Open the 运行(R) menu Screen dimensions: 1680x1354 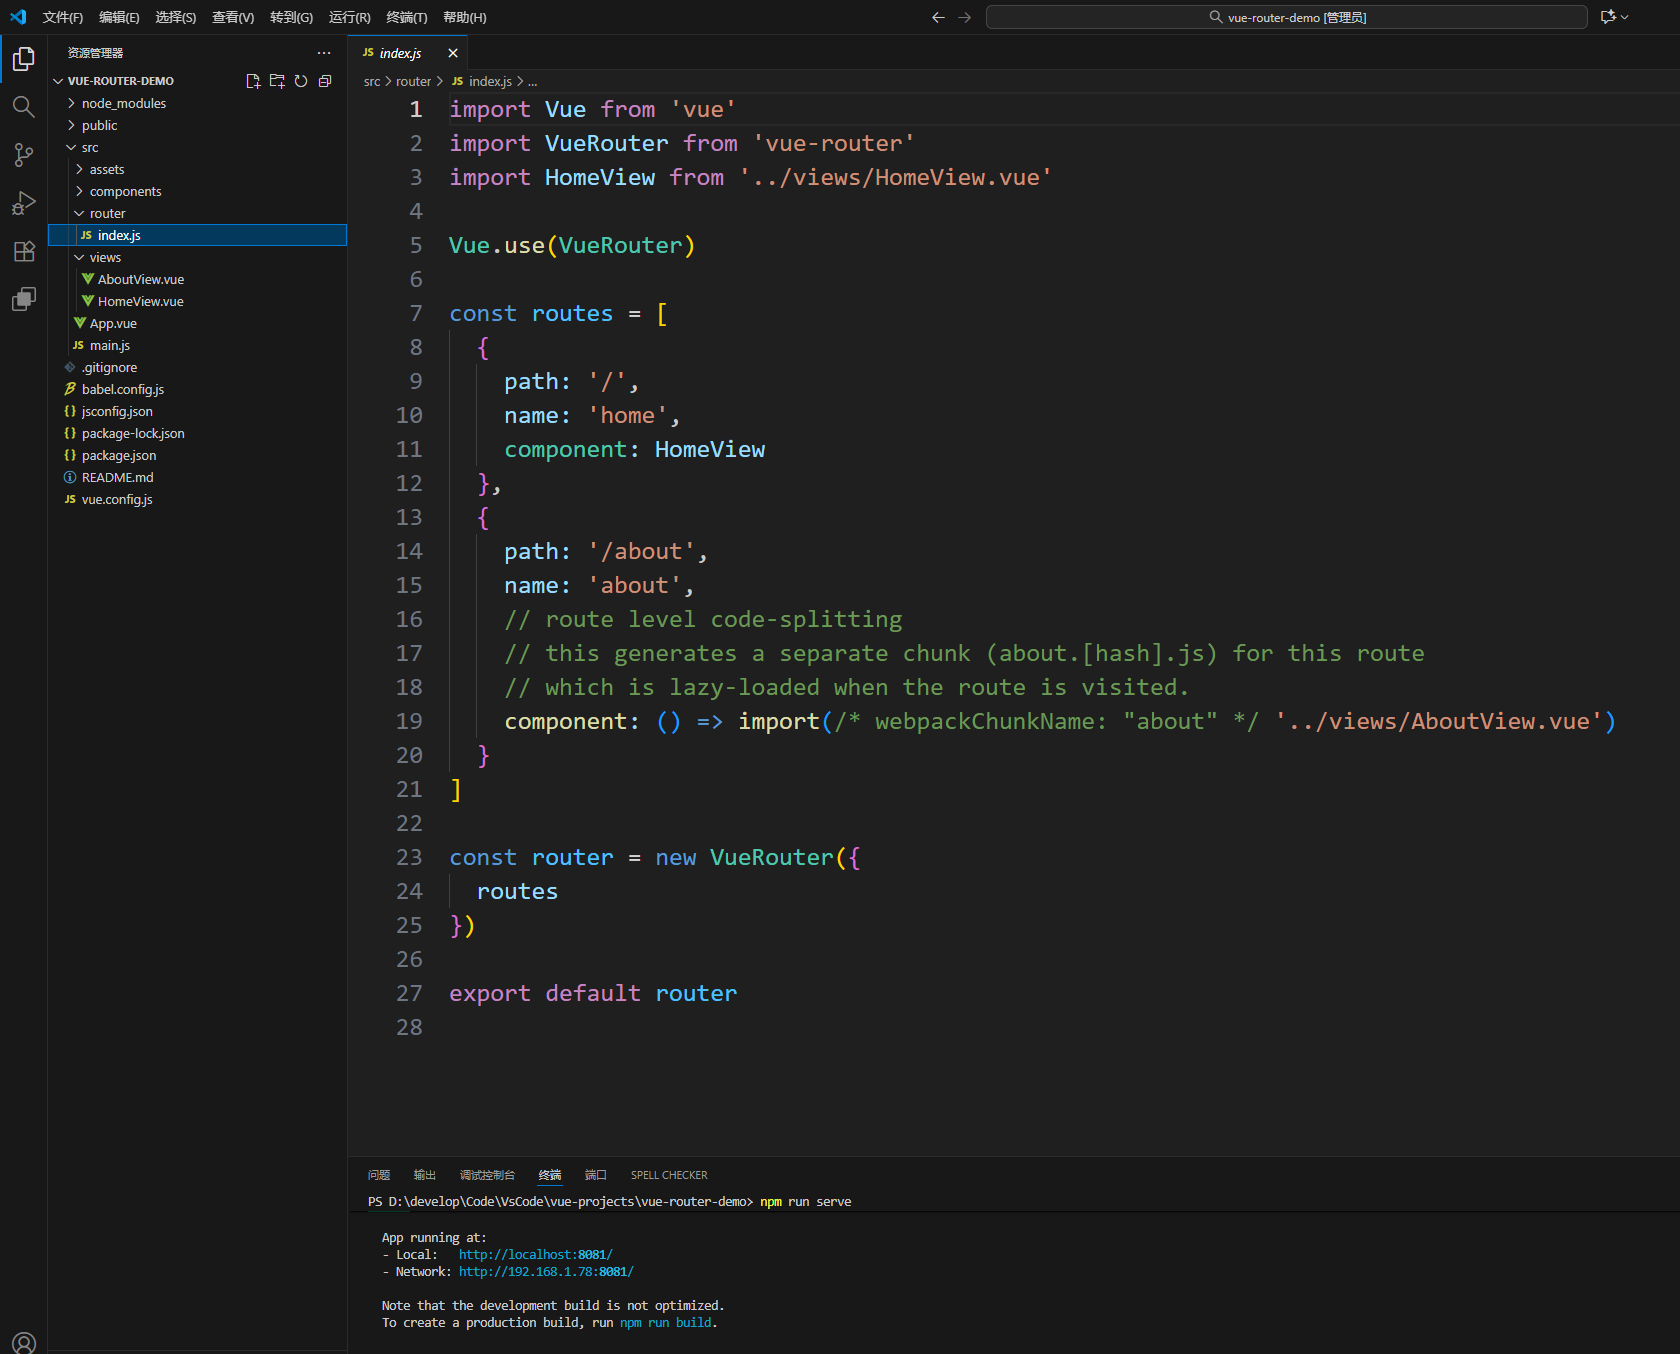click(x=349, y=17)
